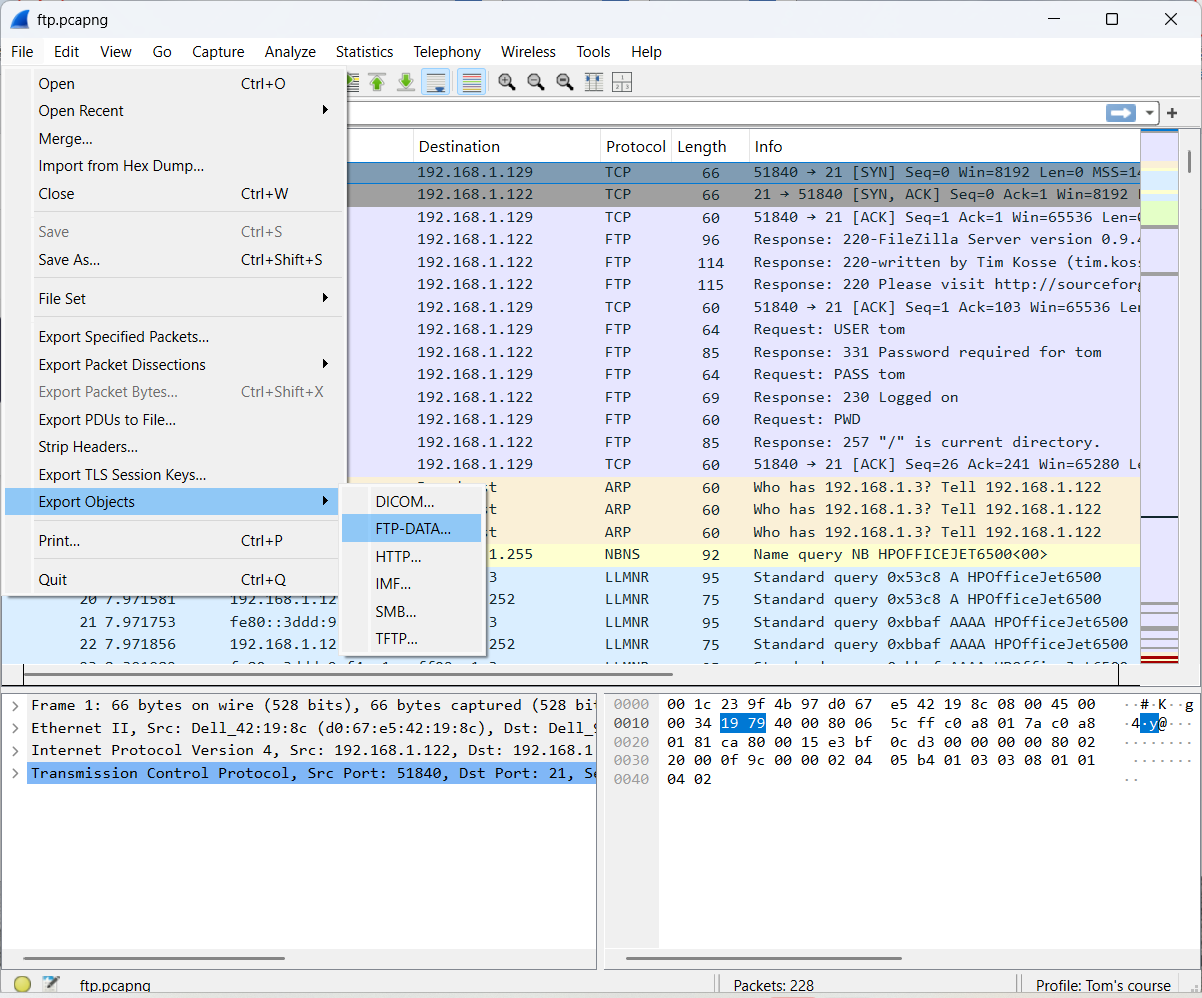Click the go to last packet icon

point(406,82)
